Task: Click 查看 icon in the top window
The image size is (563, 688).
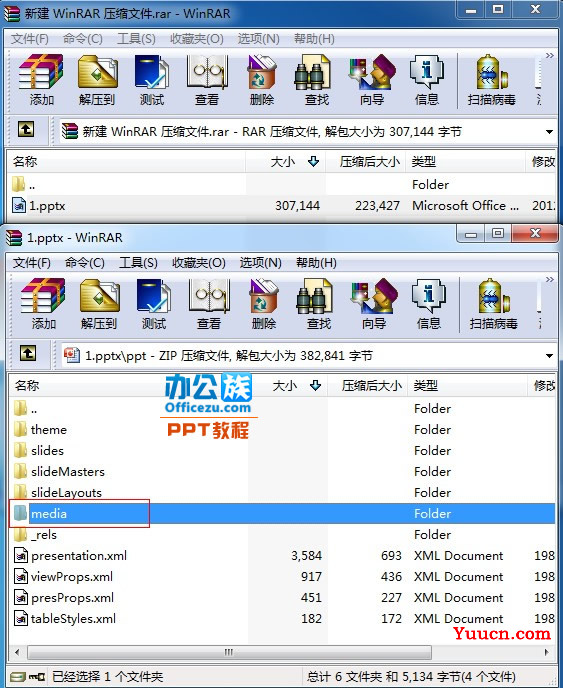Action: pyautogui.click(x=207, y=80)
